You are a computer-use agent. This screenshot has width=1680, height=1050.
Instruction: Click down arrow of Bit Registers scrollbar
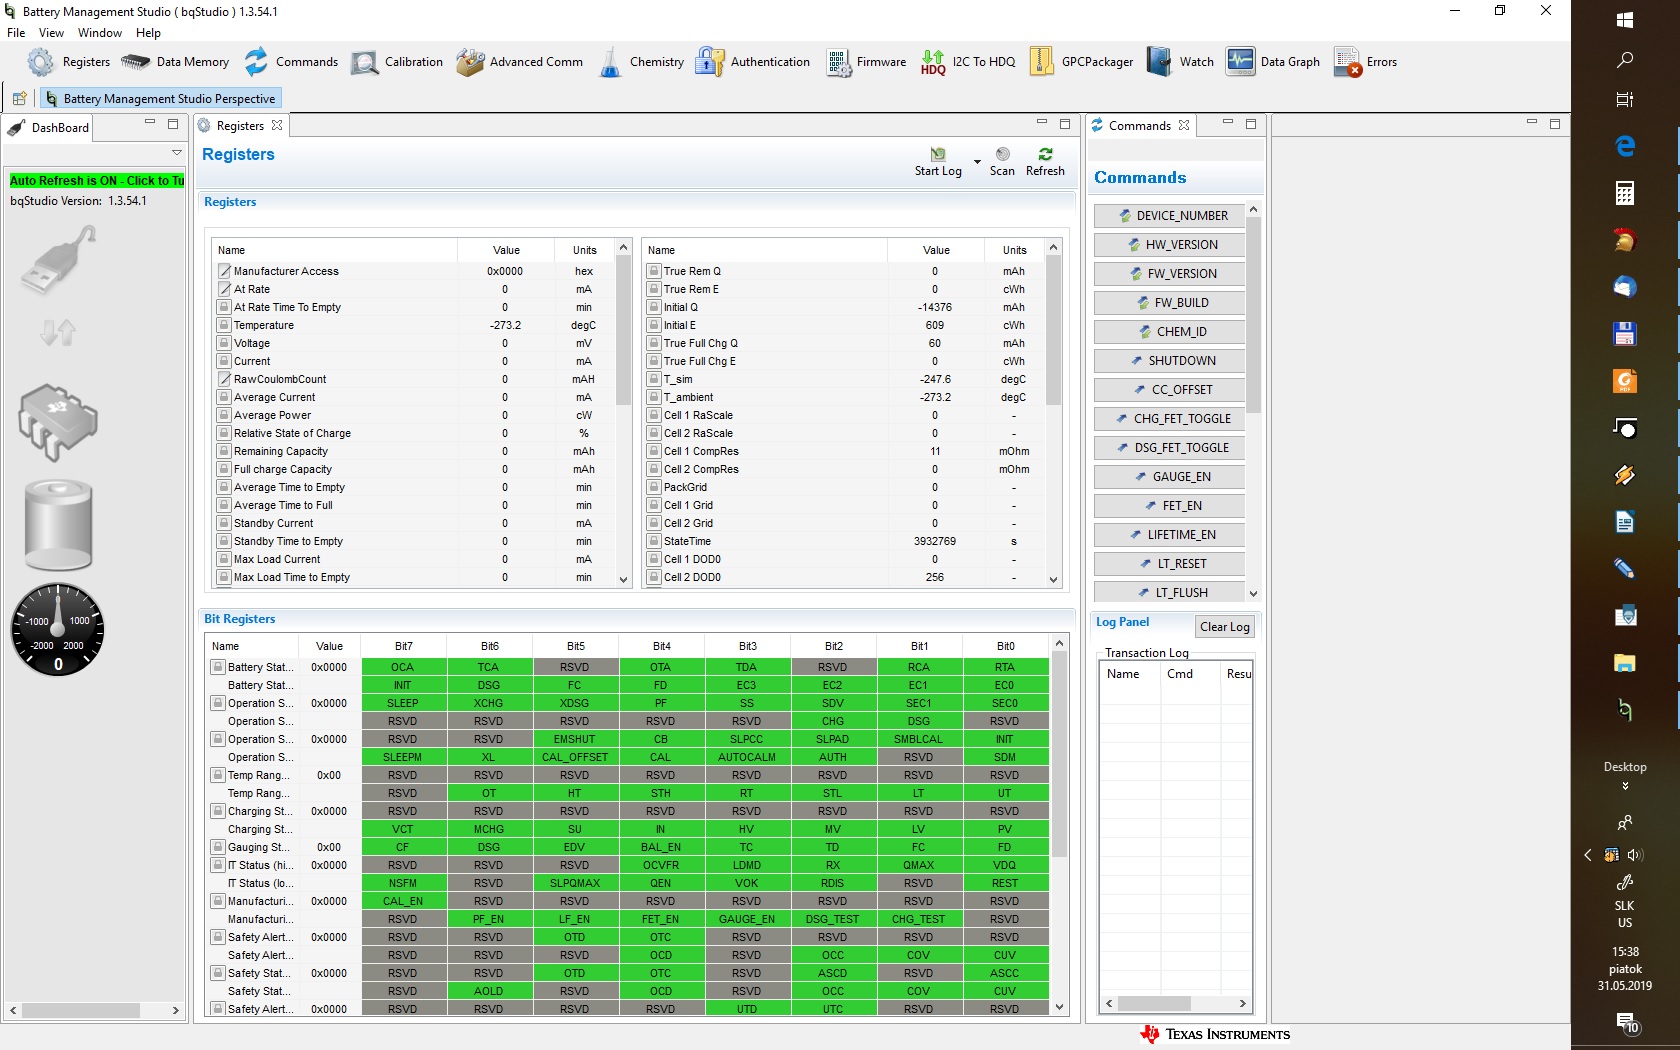tap(1059, 1008)
